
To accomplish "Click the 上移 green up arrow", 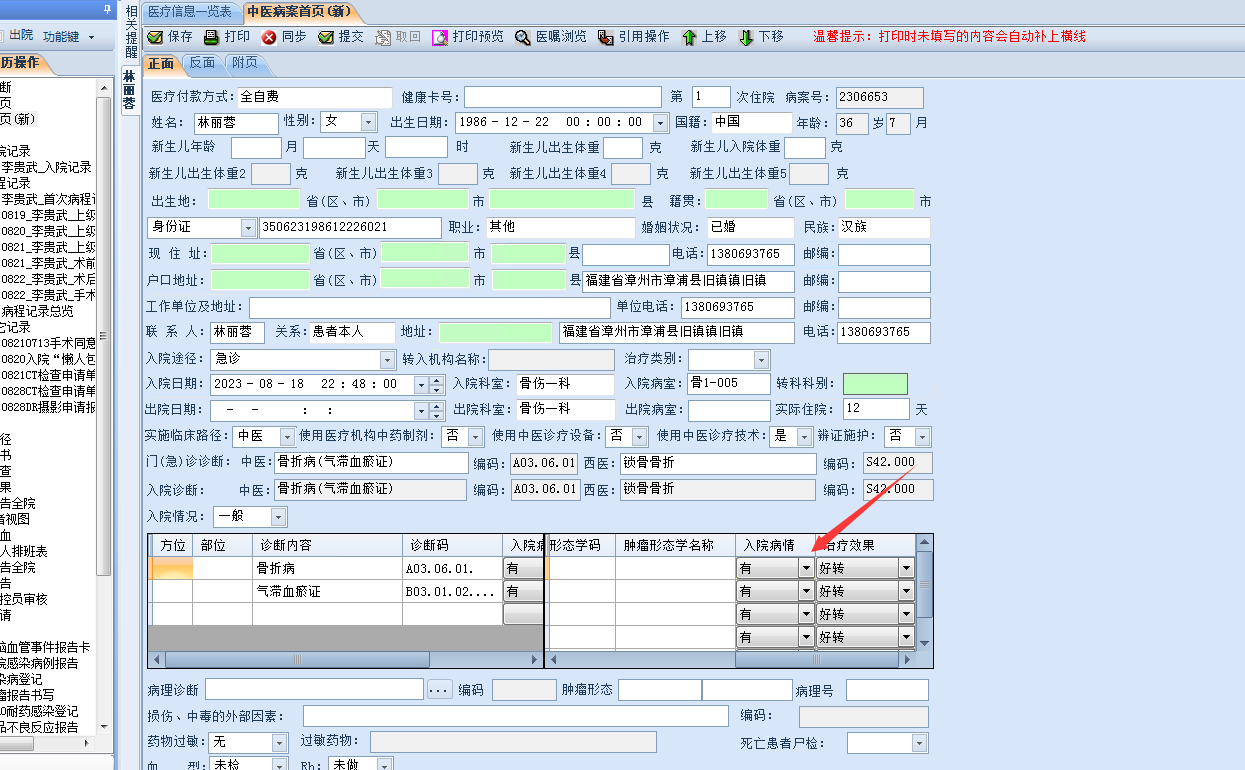I will (x=689, y=37).
